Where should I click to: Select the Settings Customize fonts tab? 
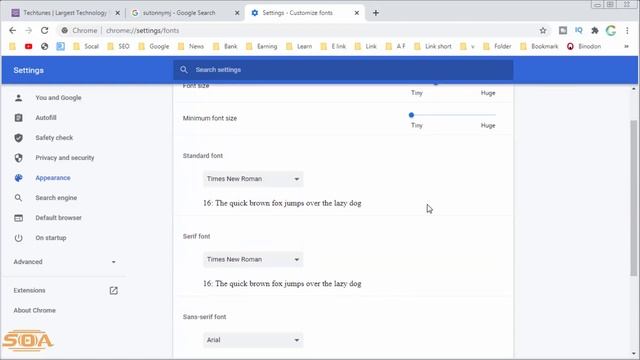tap(304, 13)
